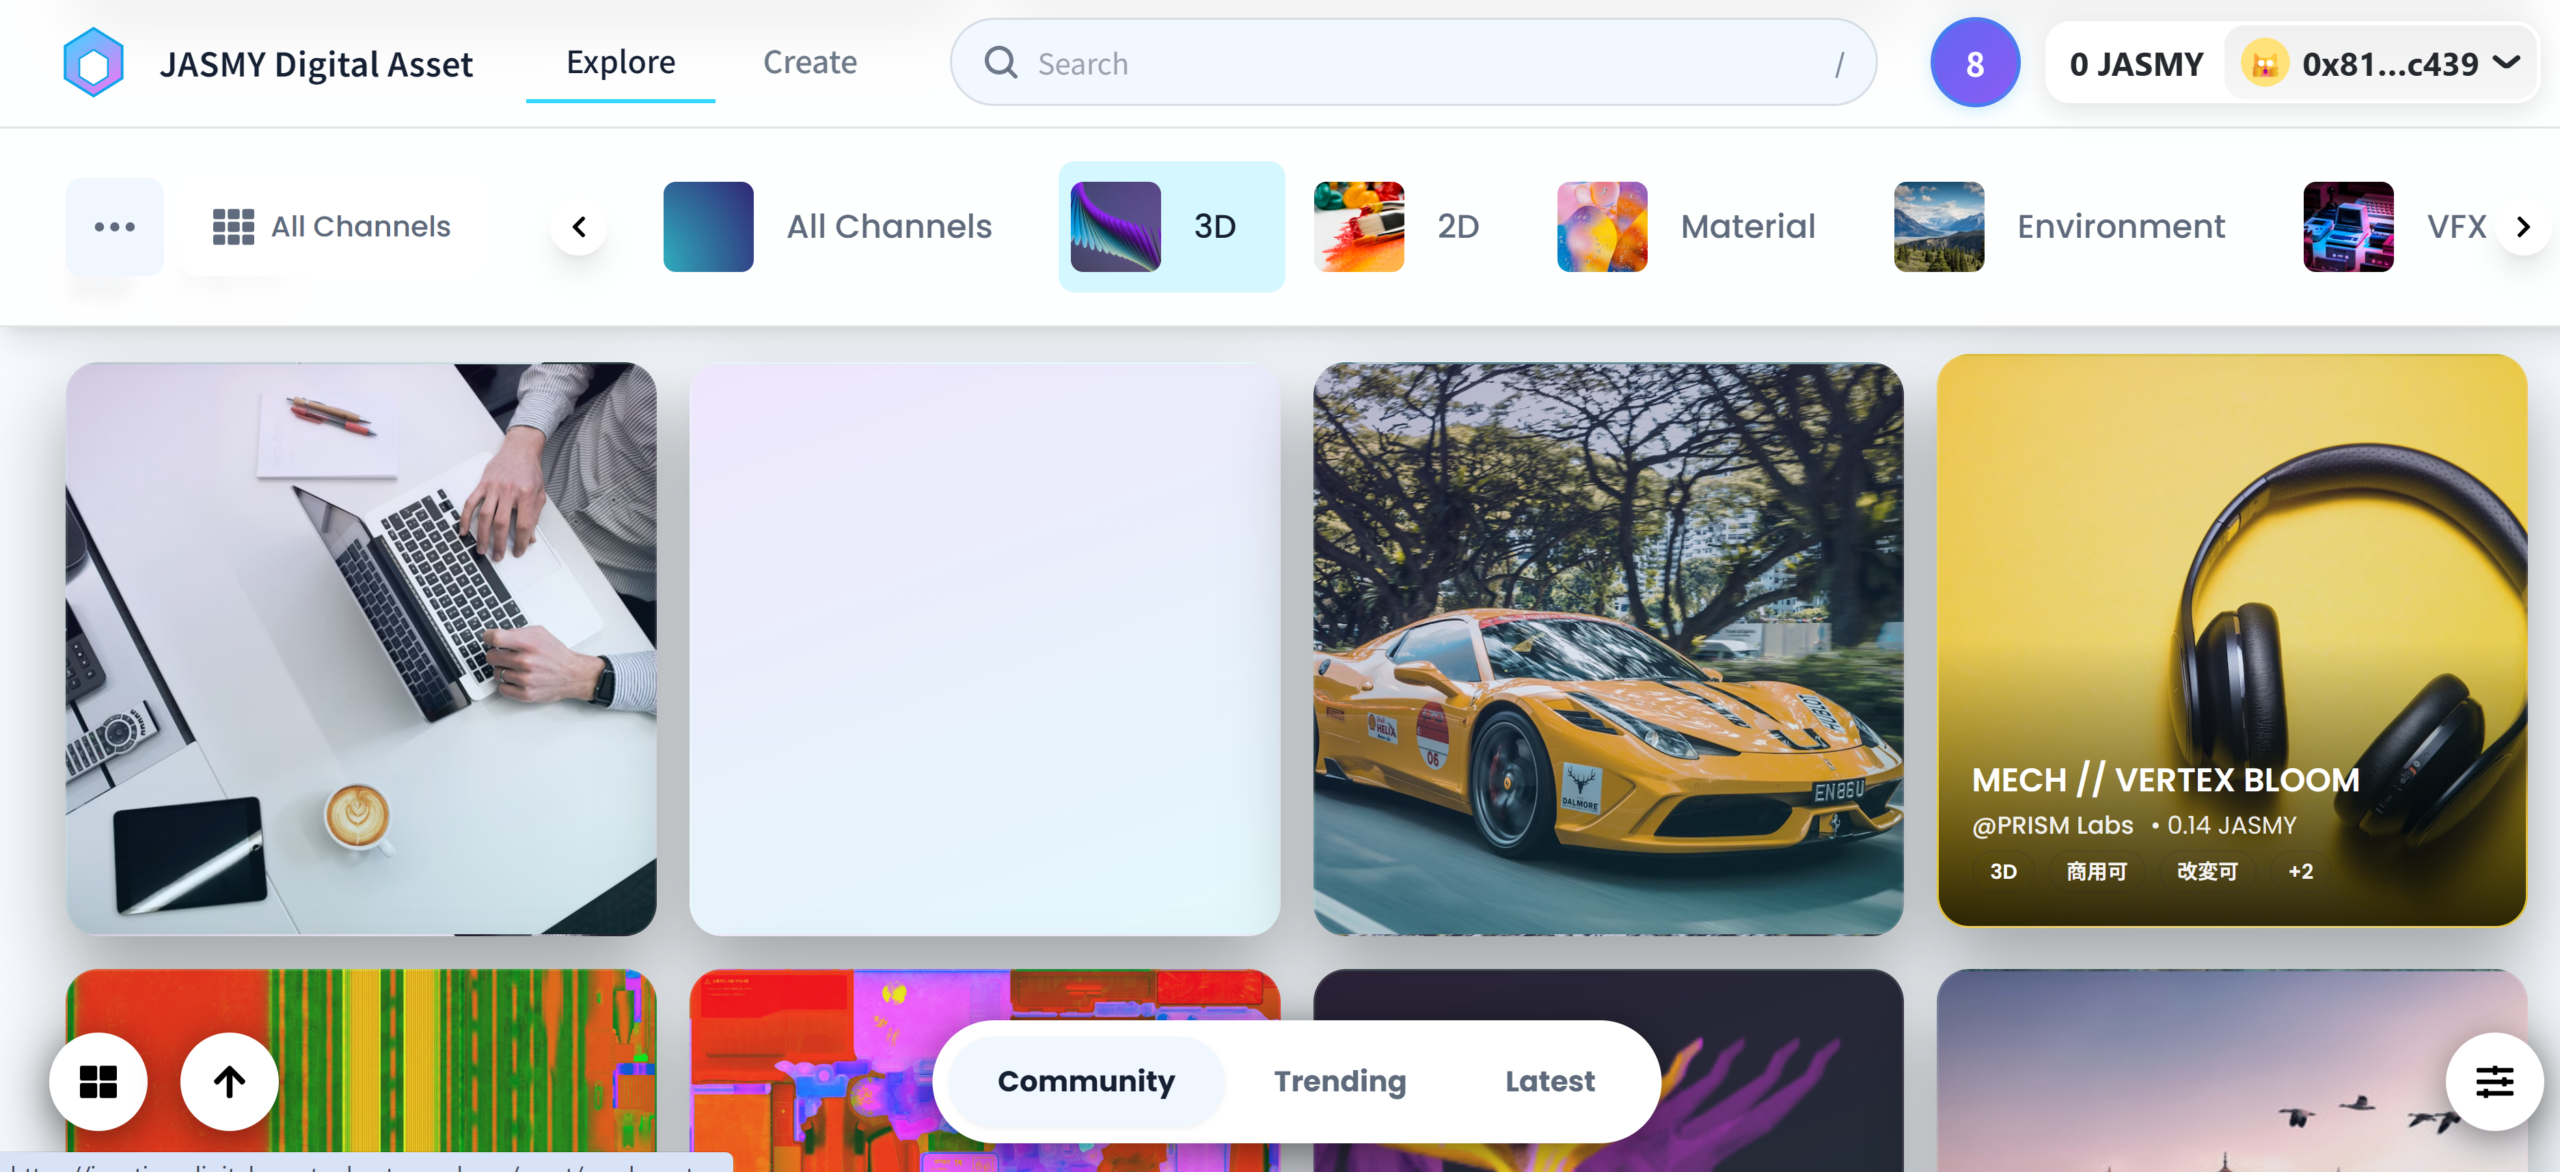This screenshot has width=2560, height=1172.
Task: Click the wallet avatar icon beside address
Action: 2265,64
